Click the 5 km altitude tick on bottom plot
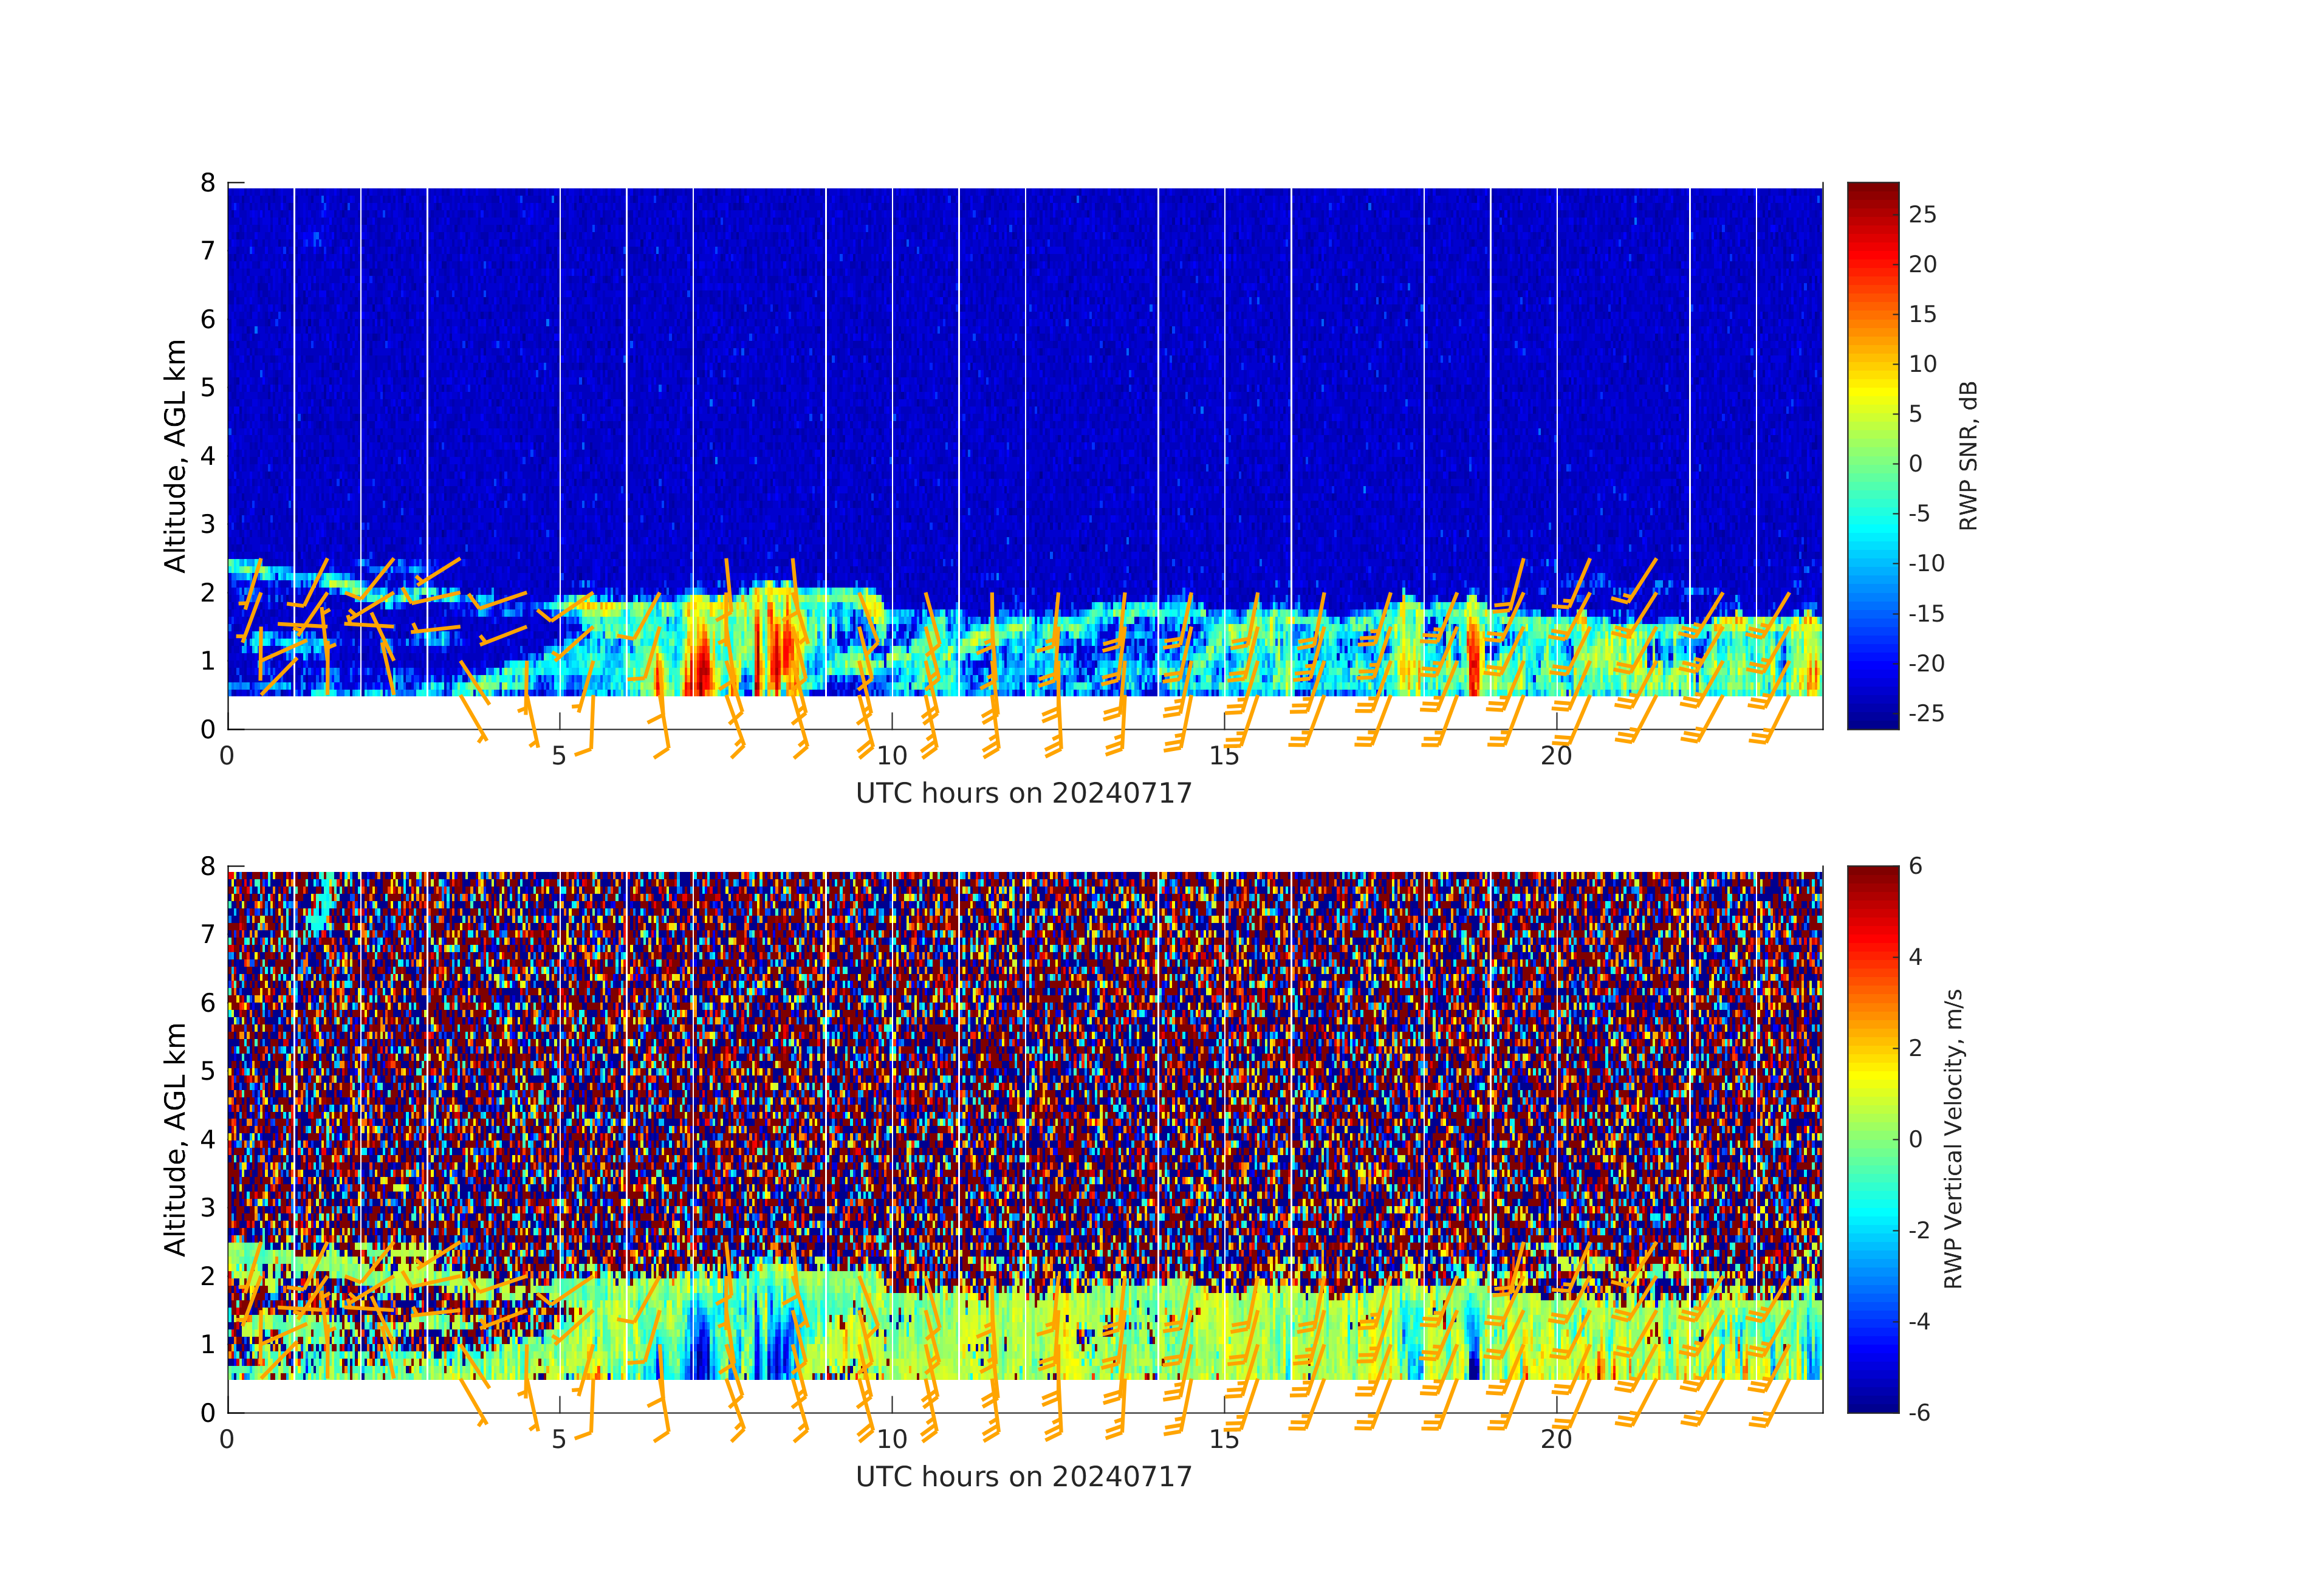2324x1595 pixels. pyautogui.click(x=208, y=1071)
